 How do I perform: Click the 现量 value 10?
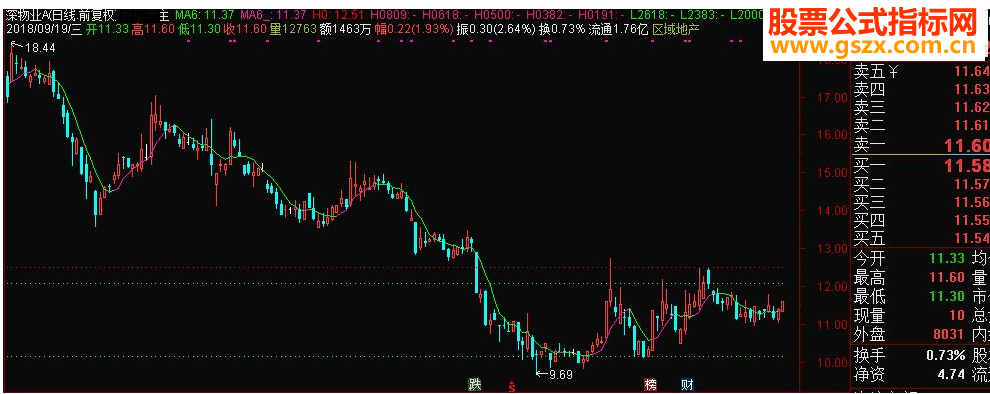(957, 315)
